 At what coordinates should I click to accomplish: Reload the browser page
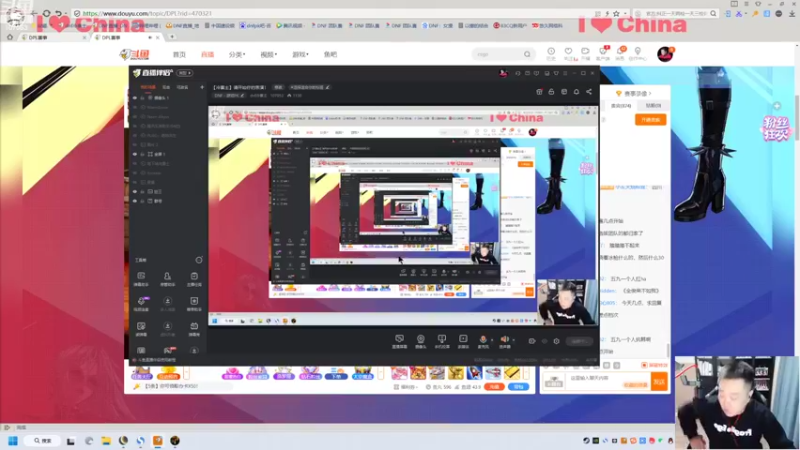[46, 13]
